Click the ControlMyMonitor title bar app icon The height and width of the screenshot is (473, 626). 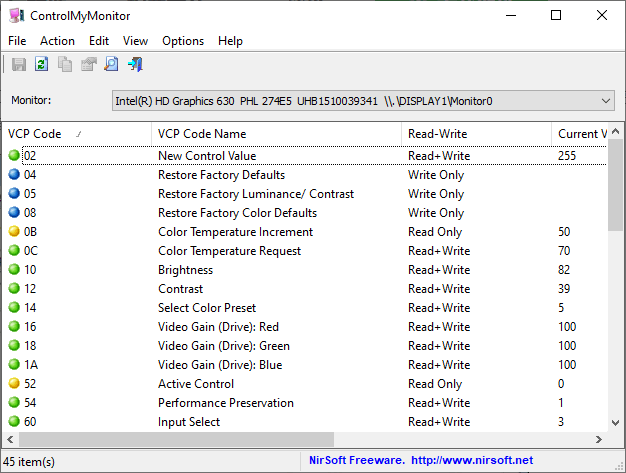click(18, 15)
